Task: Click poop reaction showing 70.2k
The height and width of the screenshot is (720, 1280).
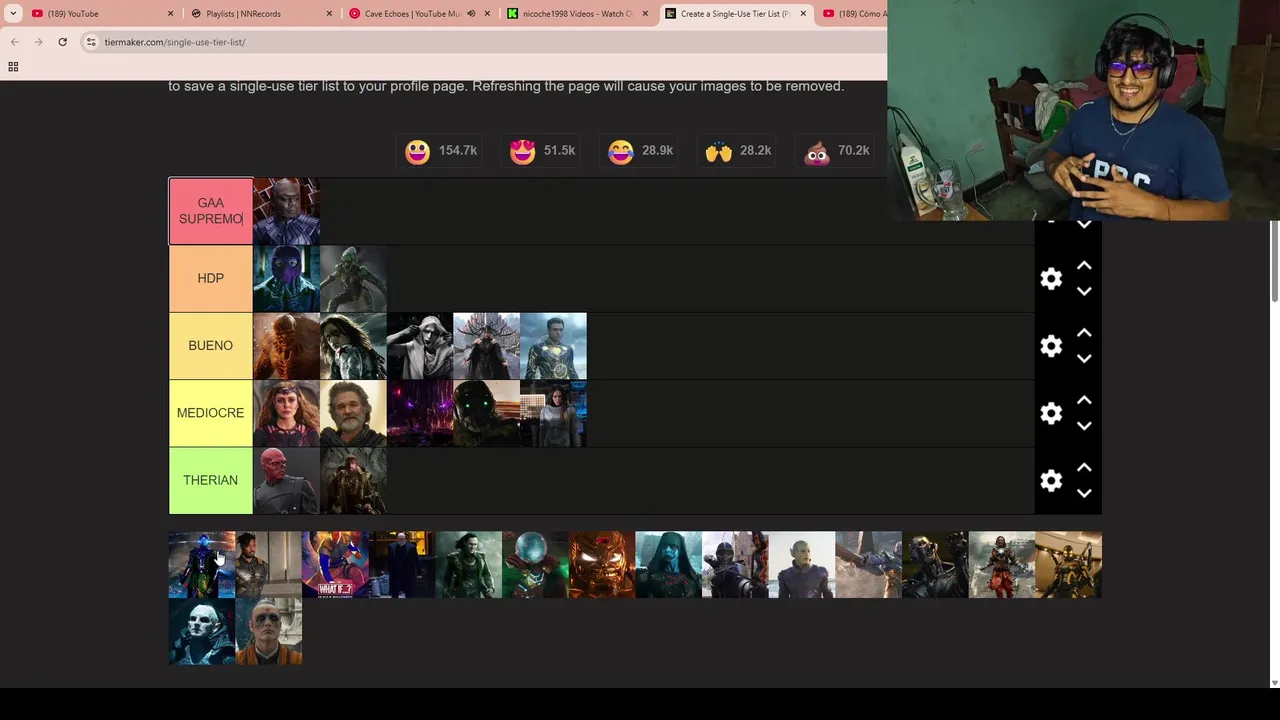Action: click(837, 151)
